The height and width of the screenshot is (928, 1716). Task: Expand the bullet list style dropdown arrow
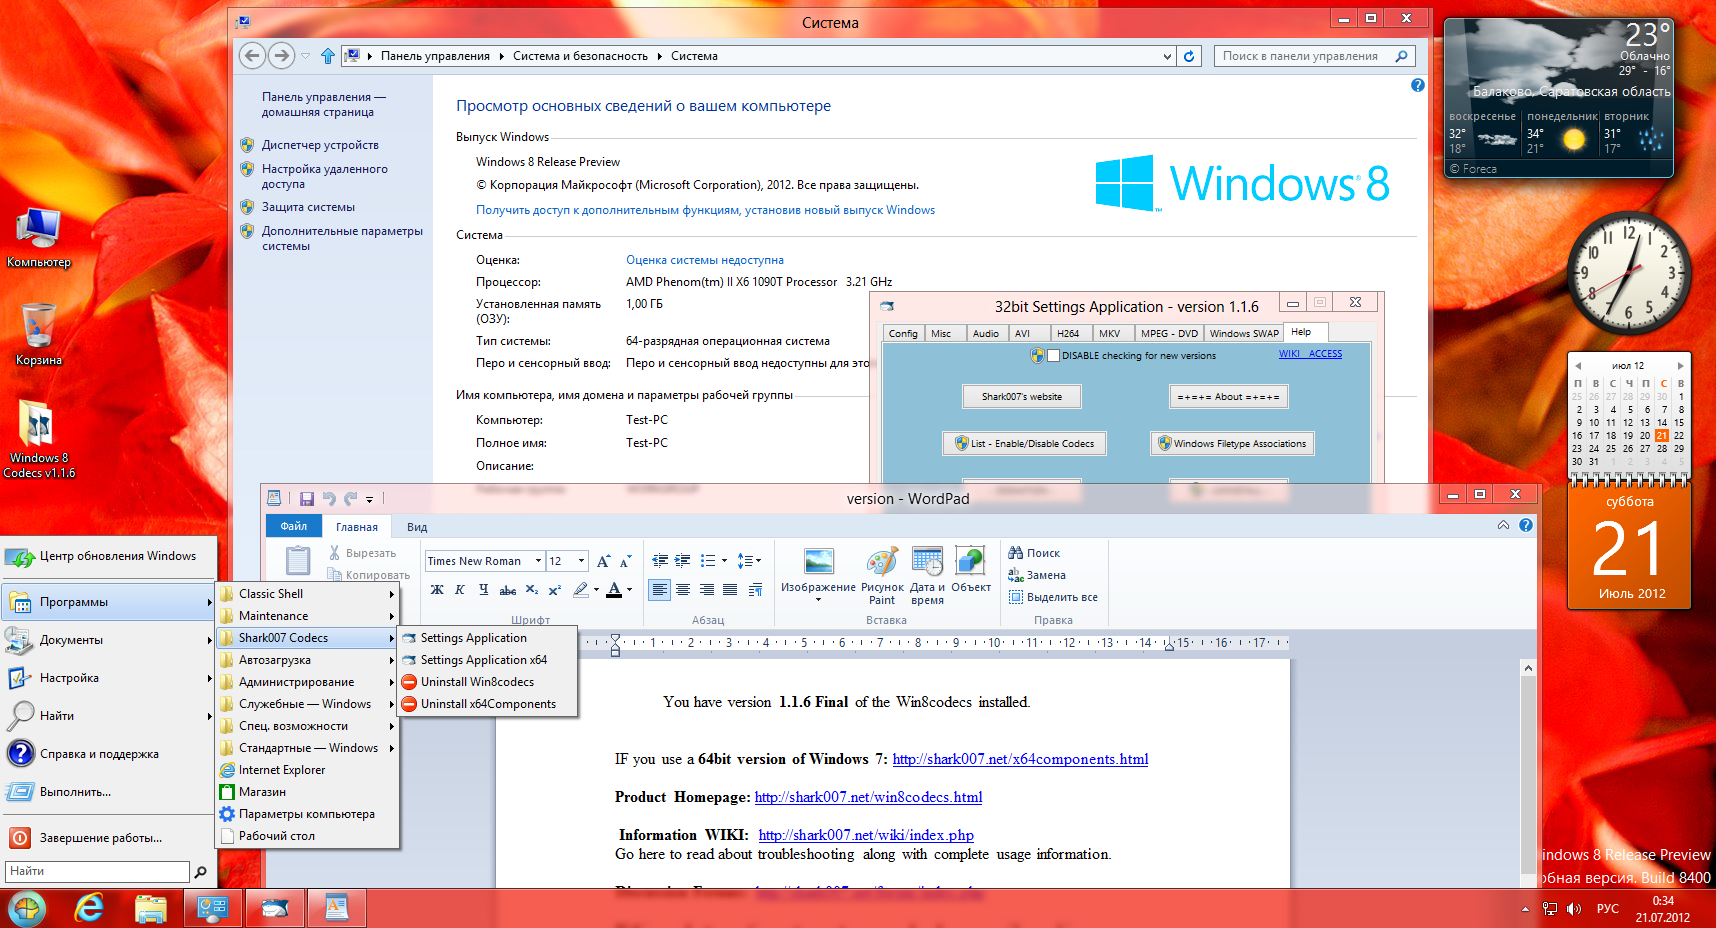[x=724, y=561]
